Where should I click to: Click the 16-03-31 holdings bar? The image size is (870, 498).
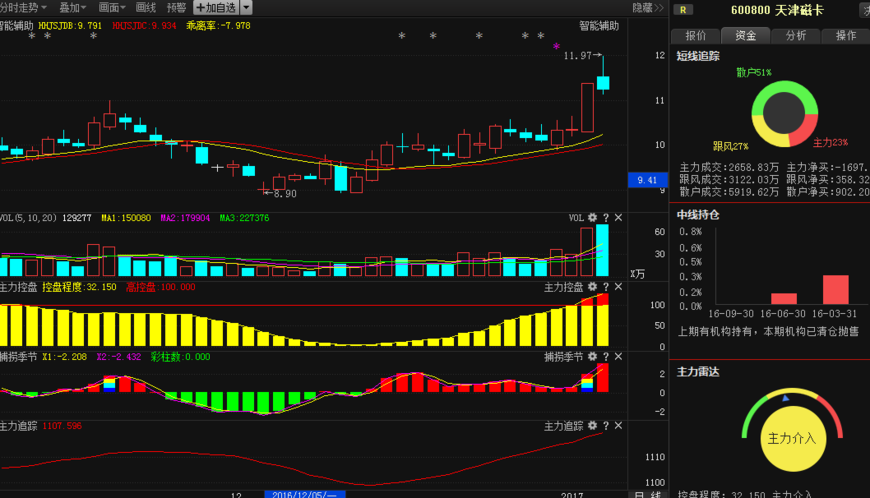[836, 289]
